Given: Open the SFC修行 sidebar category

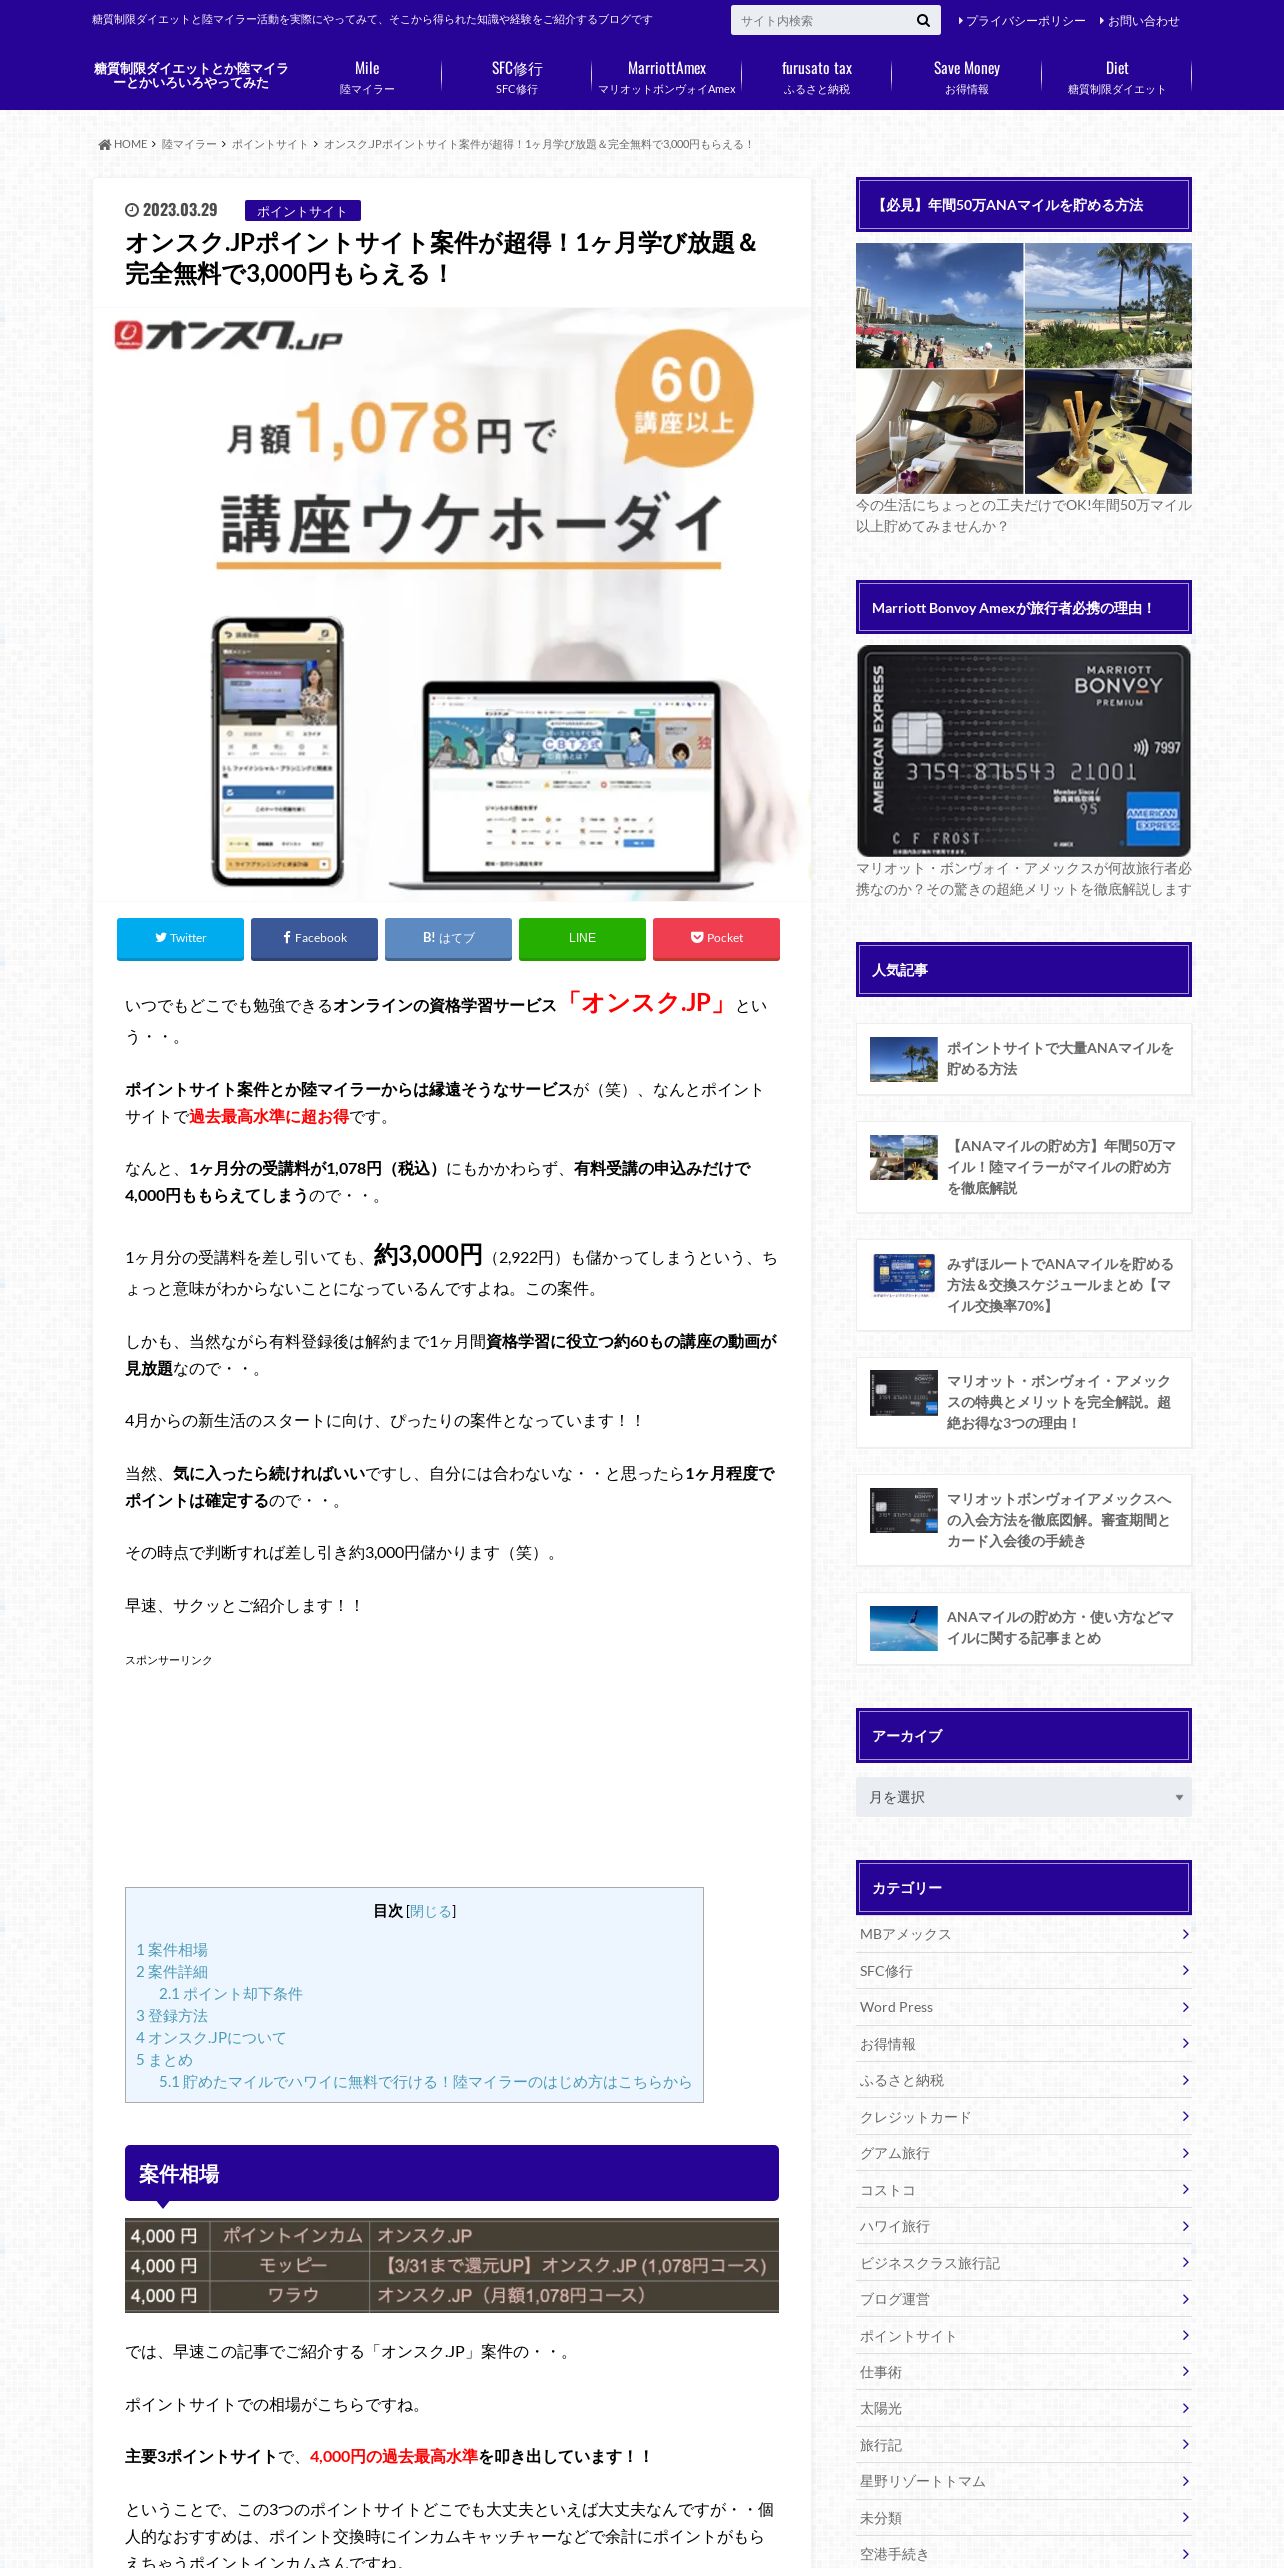Looking at the screenshot, I should pos(1024,1971).
